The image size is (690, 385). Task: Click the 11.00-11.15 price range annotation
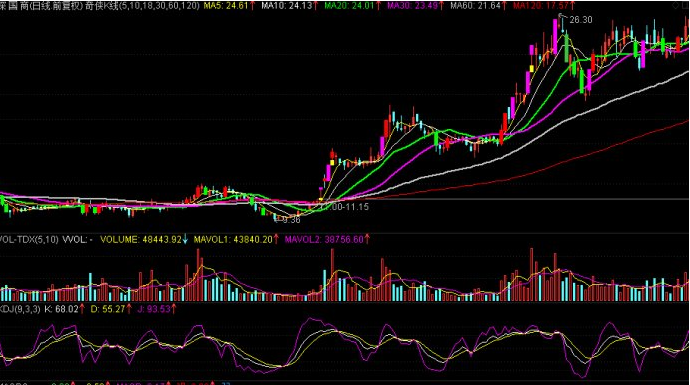coord(345,206)
